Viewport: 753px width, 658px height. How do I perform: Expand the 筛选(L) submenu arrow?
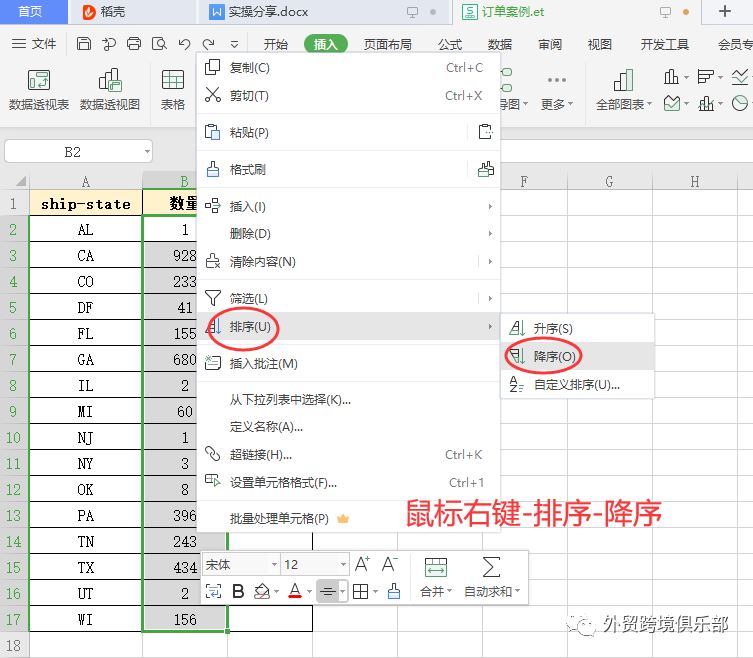tap(490, 298)
